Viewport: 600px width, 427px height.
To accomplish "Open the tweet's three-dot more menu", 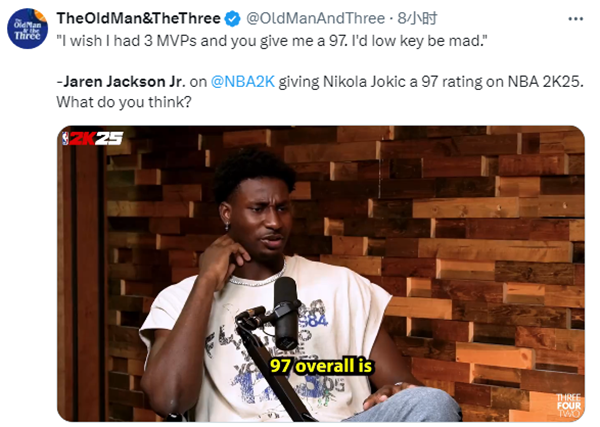I will [x=576, y=19].
